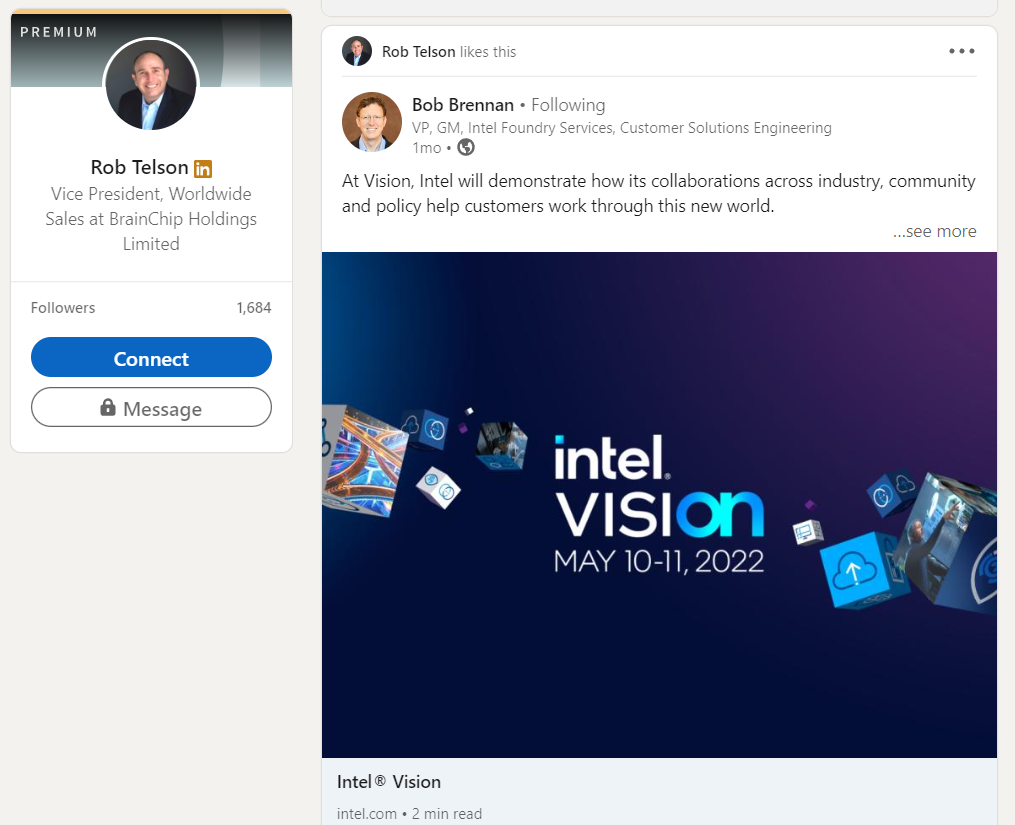Click the globe visibility icon under Bob Brennan
1015x825 pixels.
pyautogui.click(x=466, y=148)
